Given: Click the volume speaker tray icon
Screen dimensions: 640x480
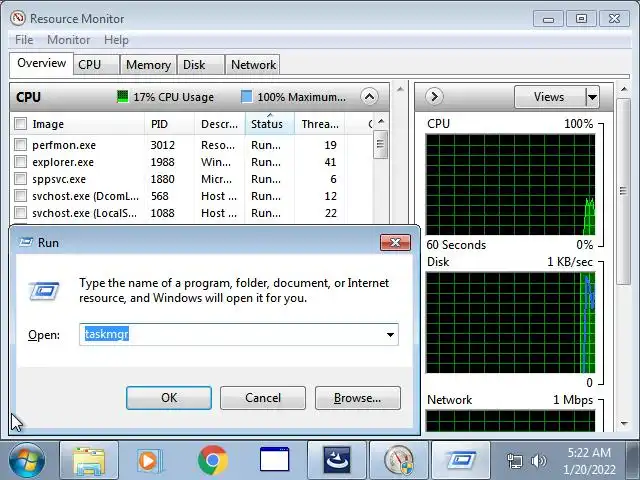Looking at the screenshot, I should coord(538,461).
